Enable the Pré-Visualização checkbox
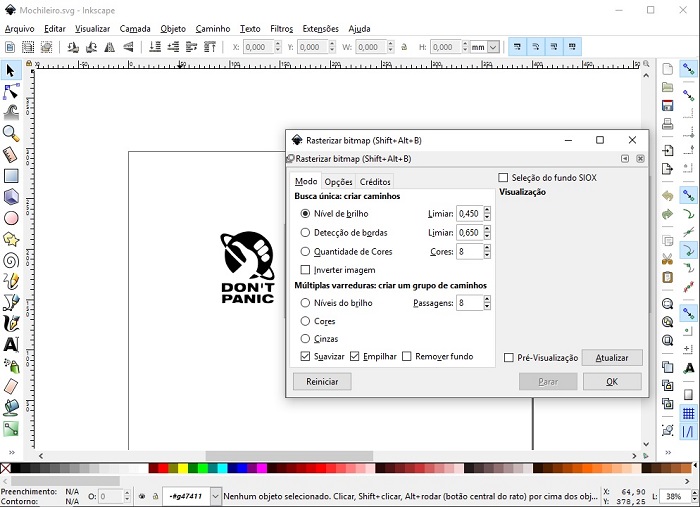The image size is (700, 507). point(508,357)
